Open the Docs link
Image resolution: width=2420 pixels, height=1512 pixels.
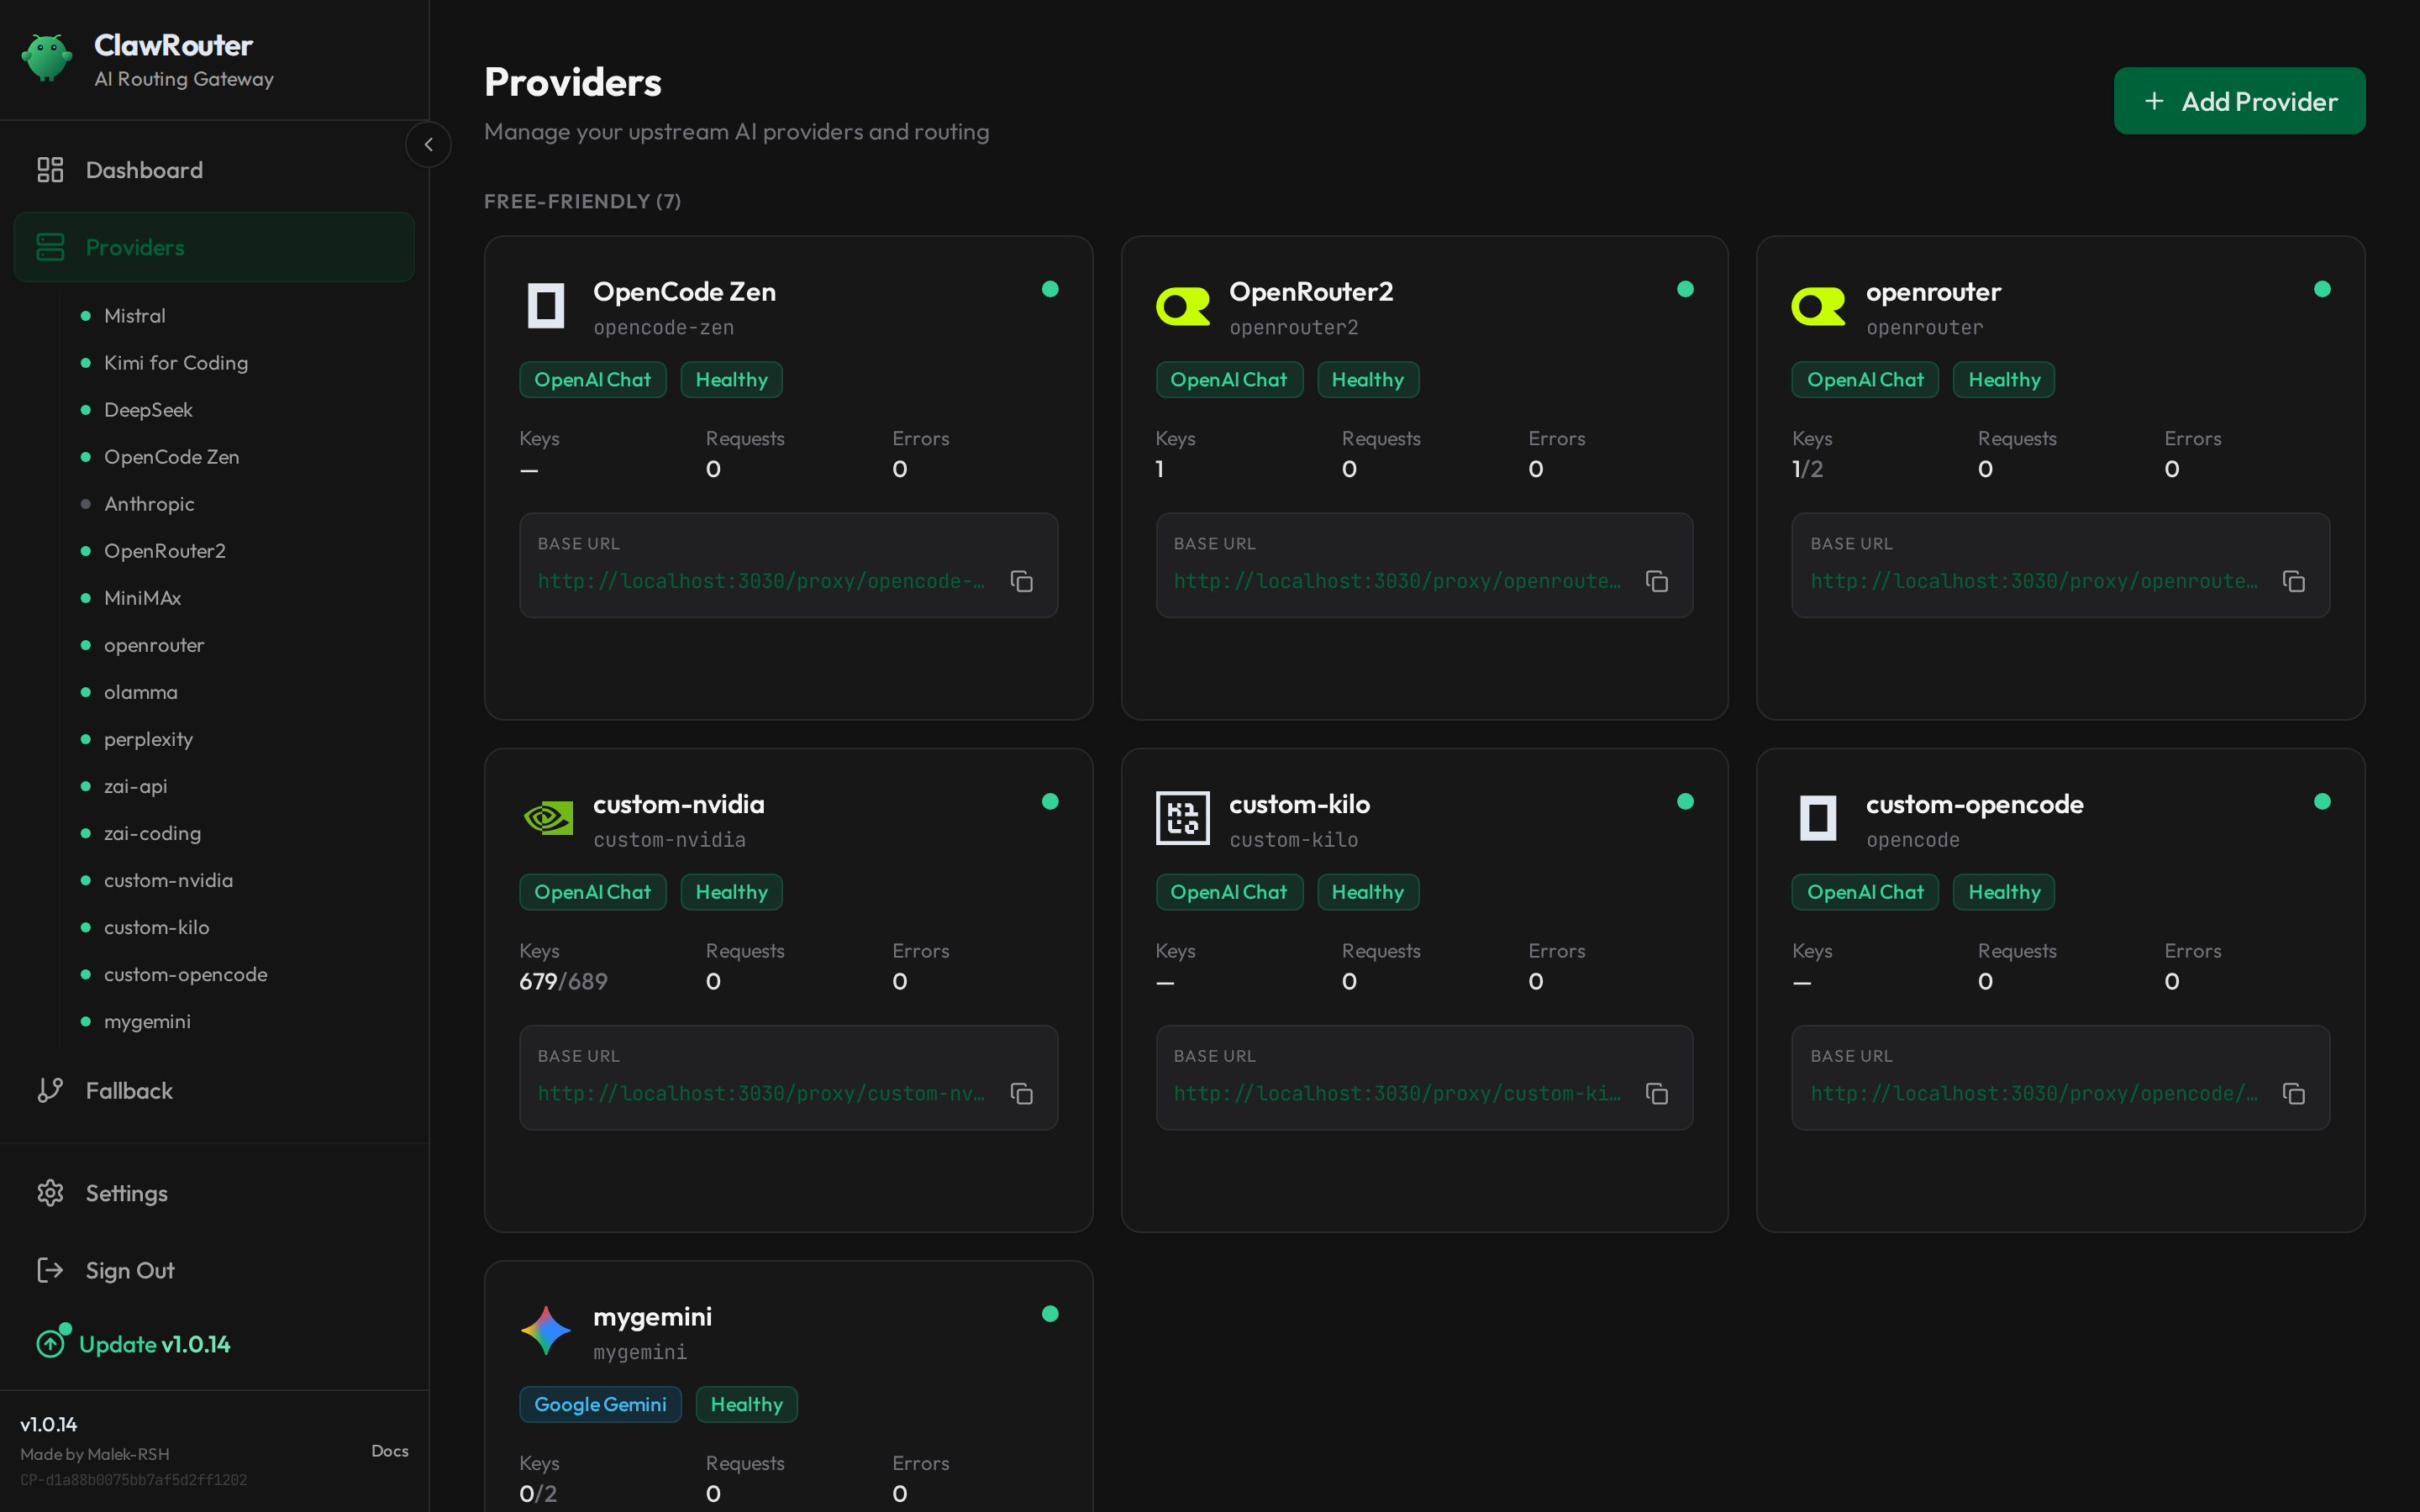[x=390, y=1450]
